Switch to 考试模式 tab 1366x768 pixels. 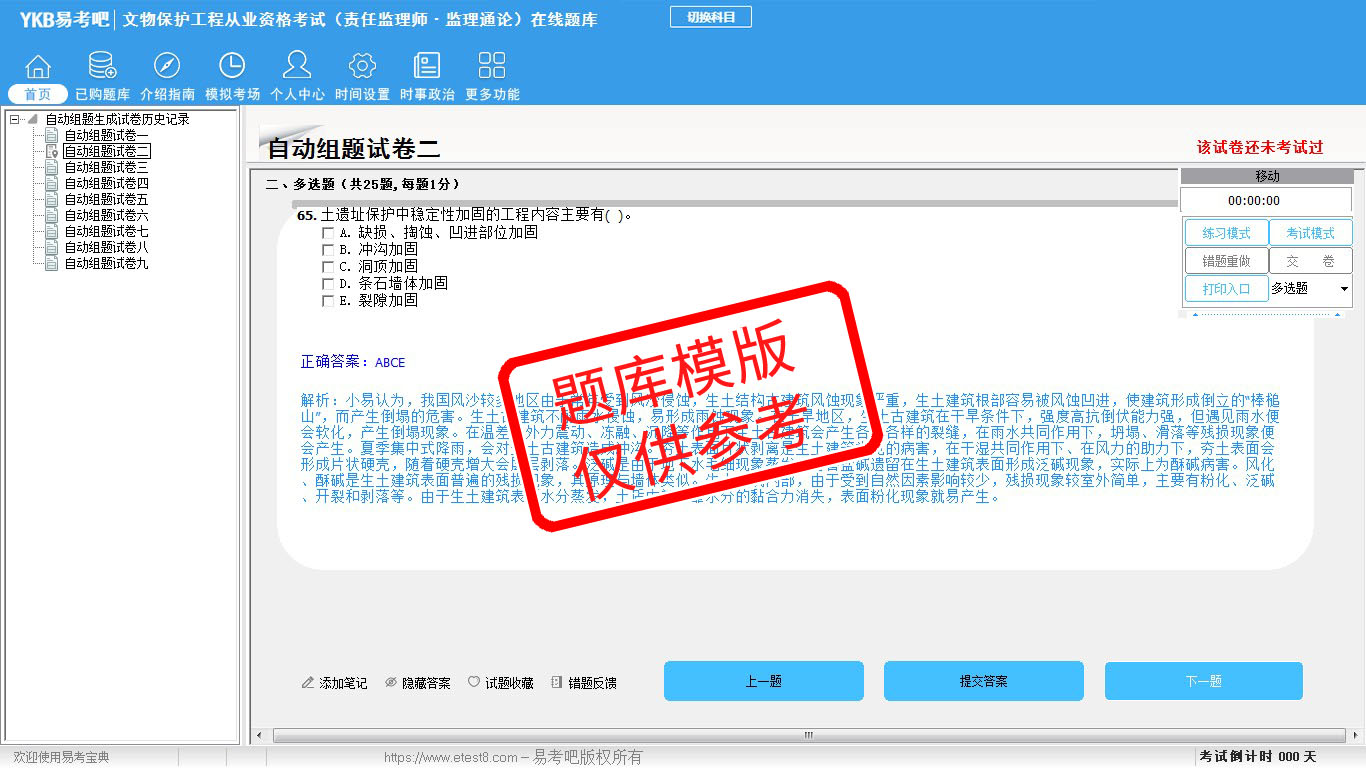[1310, 233]
